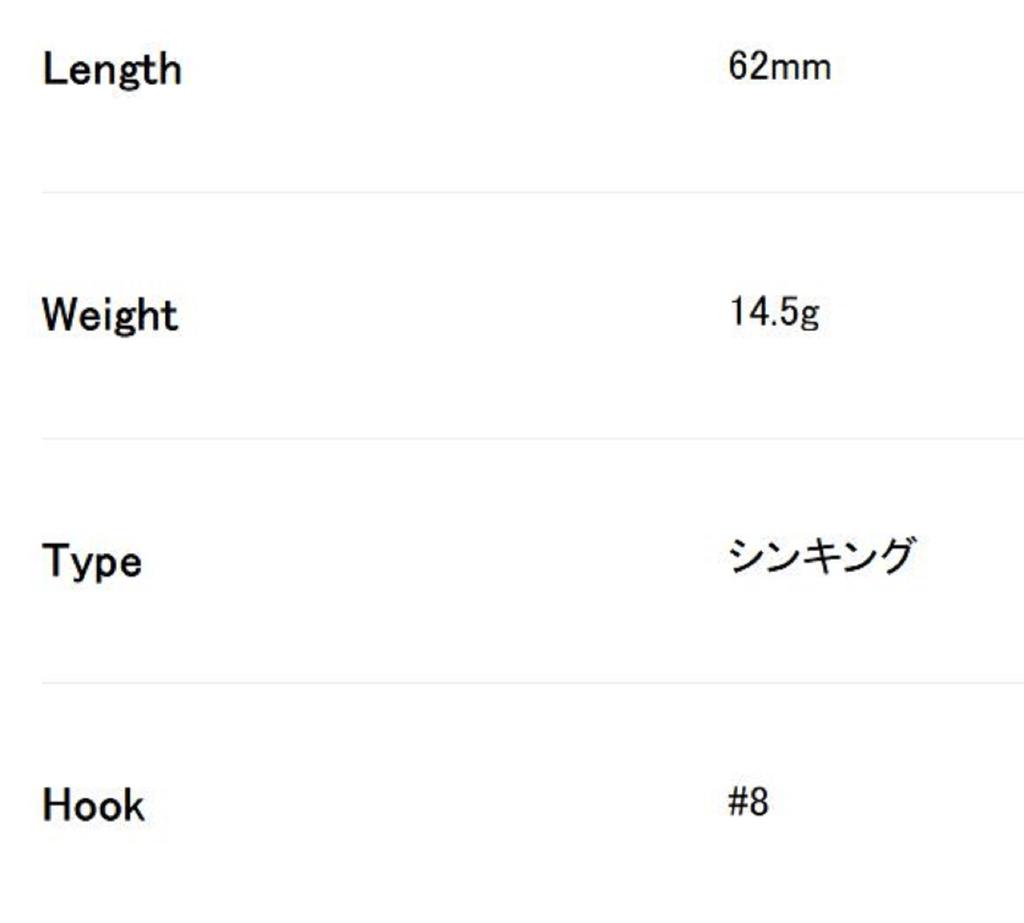Click the last katakana character グ
The image size is (1024, 923).
coord(896,556)
